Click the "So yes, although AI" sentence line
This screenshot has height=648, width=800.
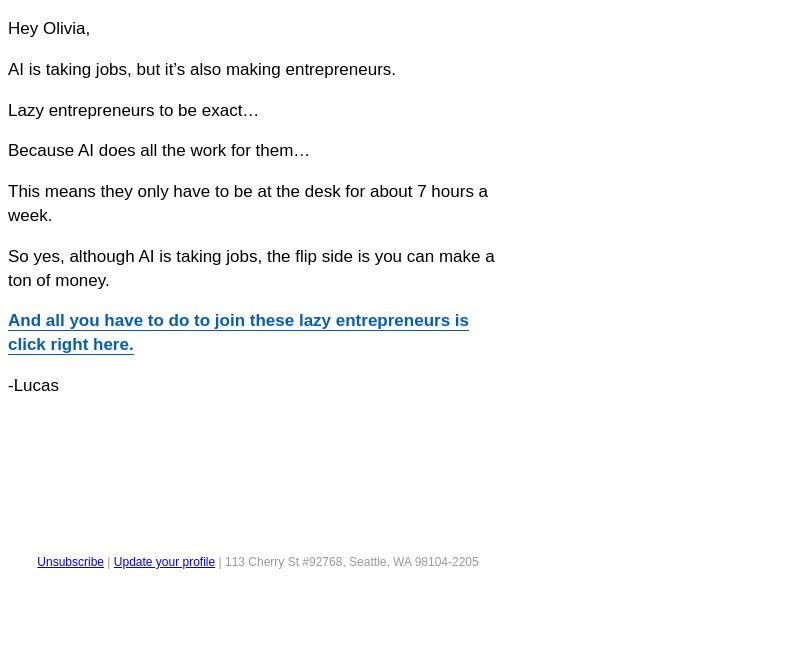(x=251, y=256)
